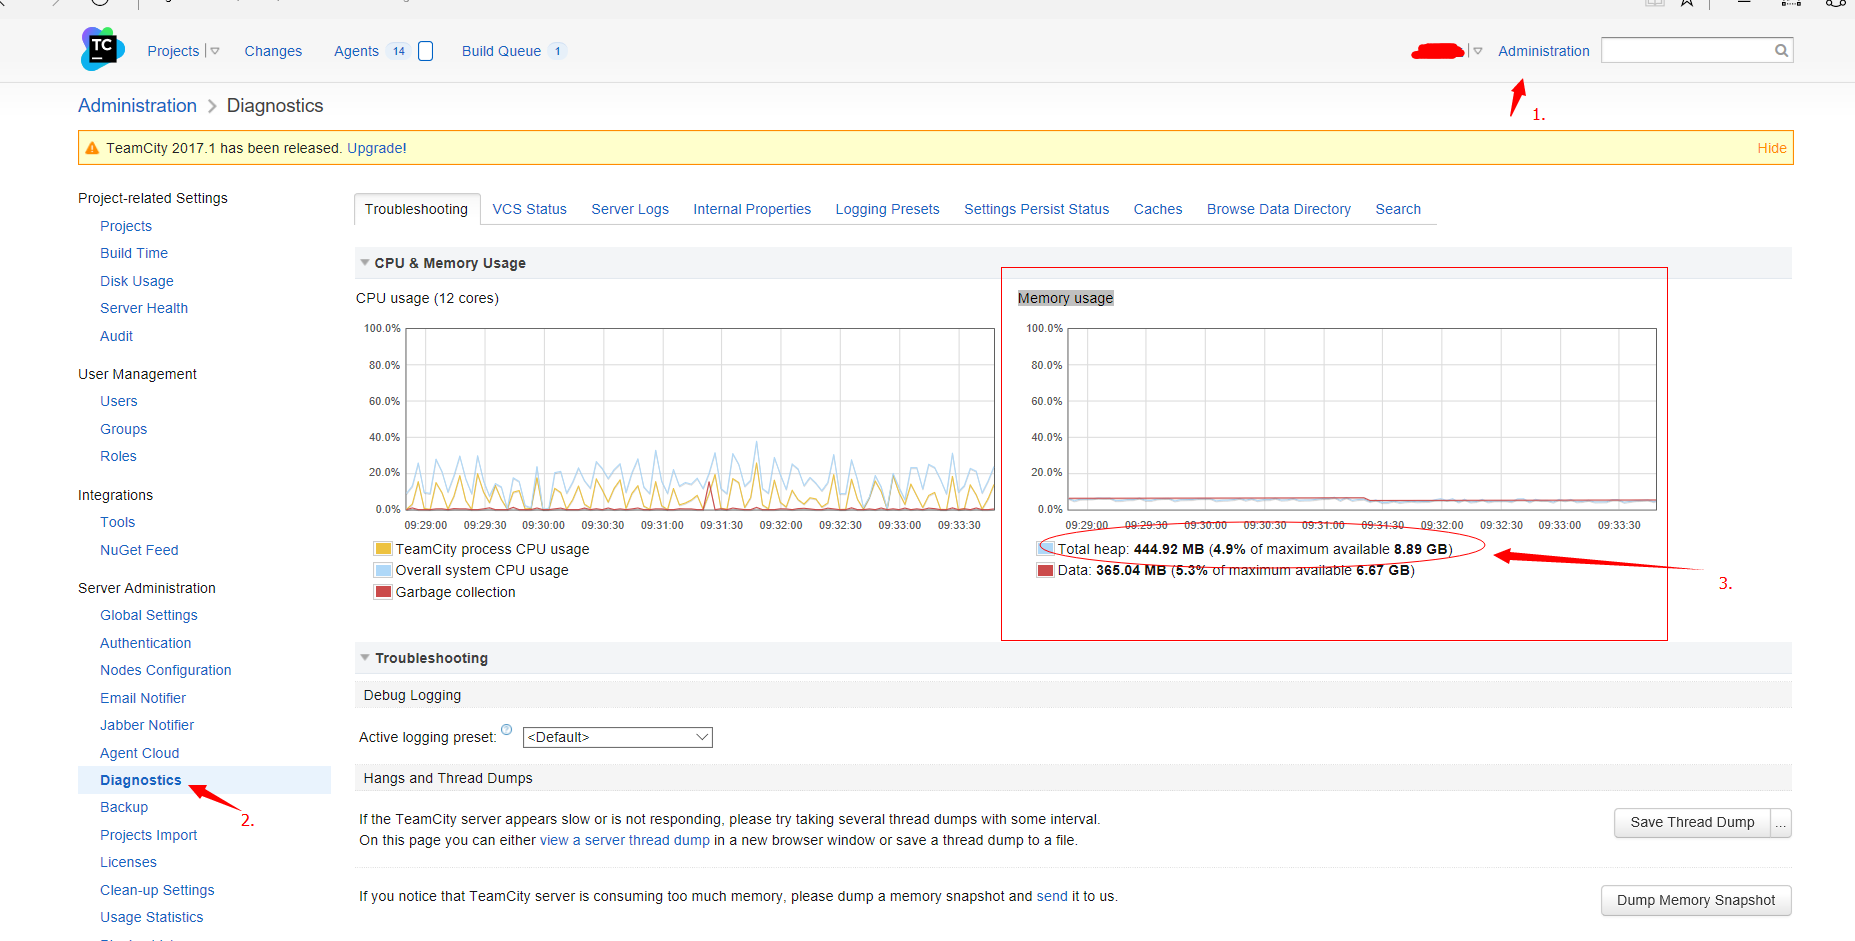Screen dimensions: 1855x941
Task: Switch to Caches tab
Action: tap(1158, 209)
